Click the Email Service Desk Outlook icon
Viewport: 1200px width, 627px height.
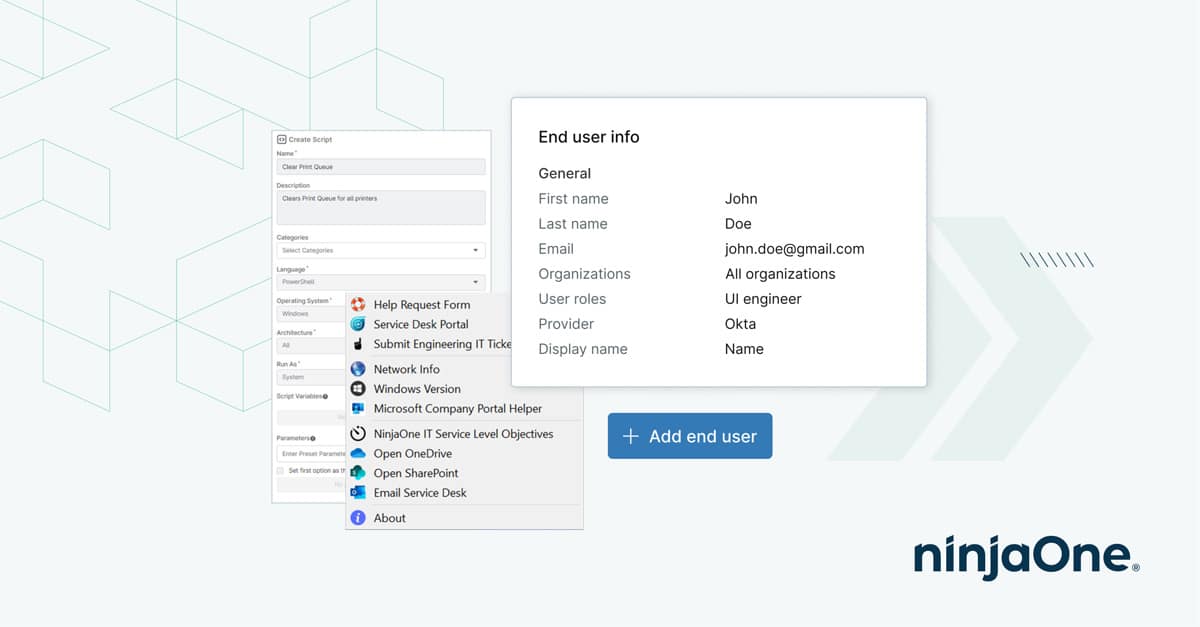point(357,492)
